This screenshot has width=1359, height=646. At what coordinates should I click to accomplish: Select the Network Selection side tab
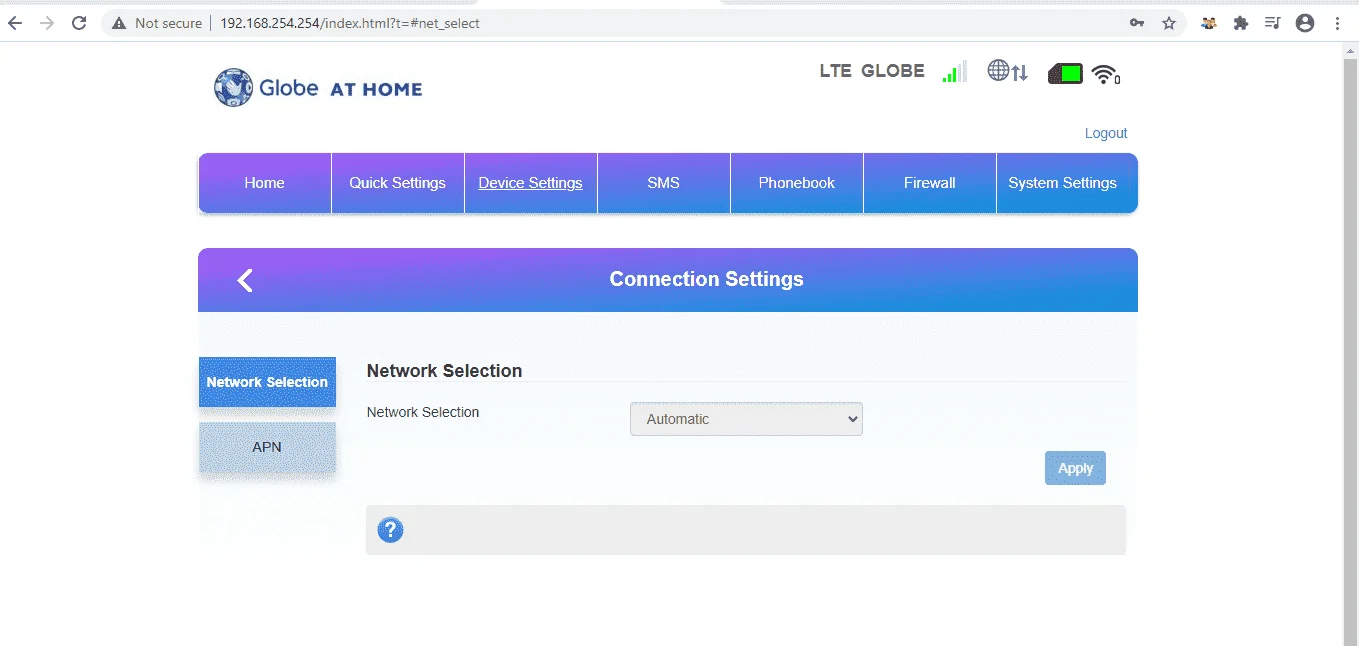coord(267,382)
